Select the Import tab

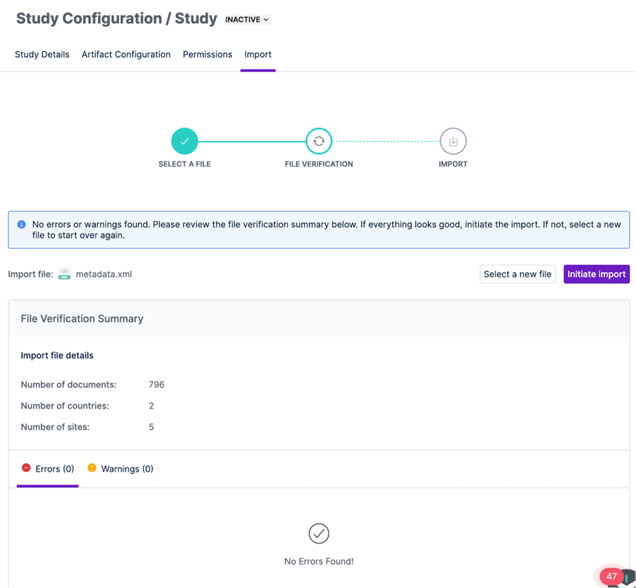coord(258,54)
